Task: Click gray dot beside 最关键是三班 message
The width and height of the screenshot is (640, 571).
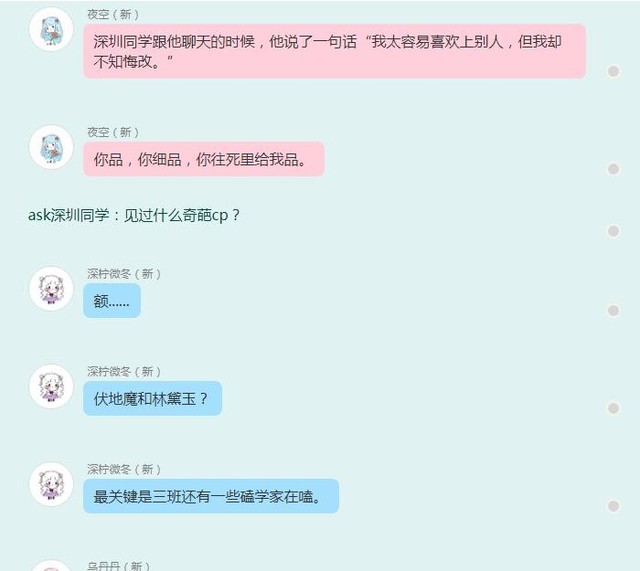Action: pos(613,506)
